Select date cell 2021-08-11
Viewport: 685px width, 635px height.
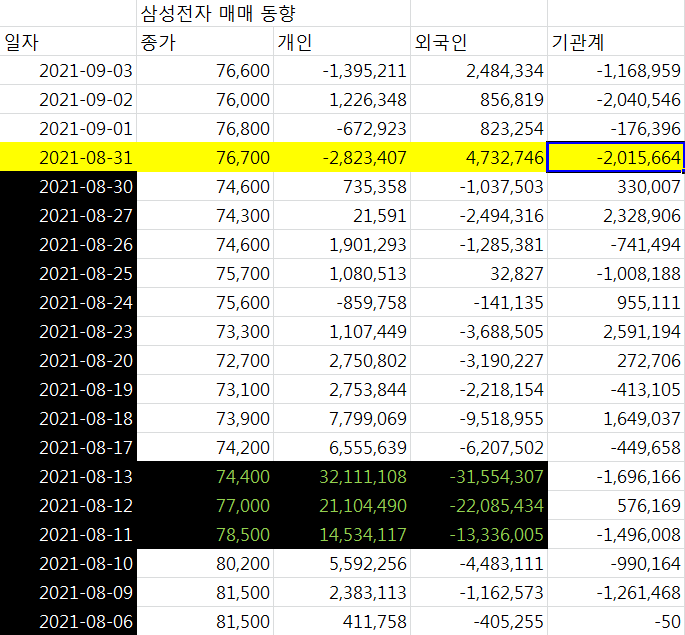pos(68,534)
